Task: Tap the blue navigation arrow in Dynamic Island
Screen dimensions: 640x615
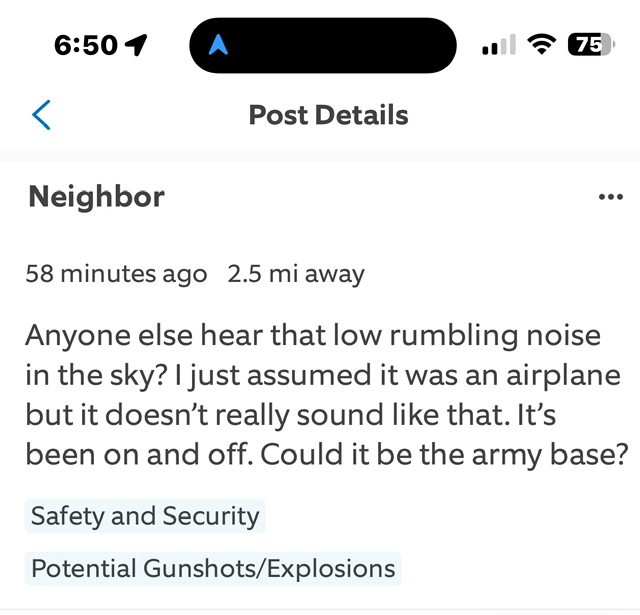Action: [220, 46]
